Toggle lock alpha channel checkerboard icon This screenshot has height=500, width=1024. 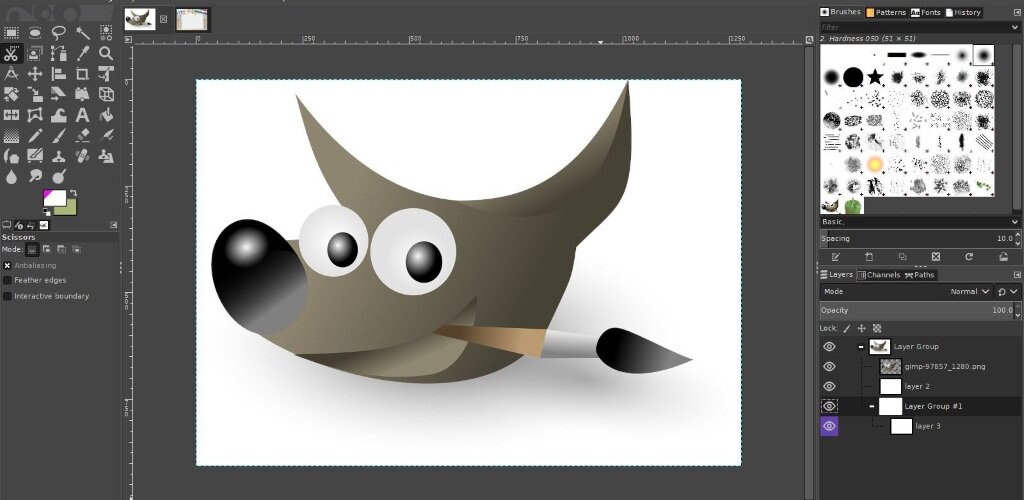pos(877,328)
